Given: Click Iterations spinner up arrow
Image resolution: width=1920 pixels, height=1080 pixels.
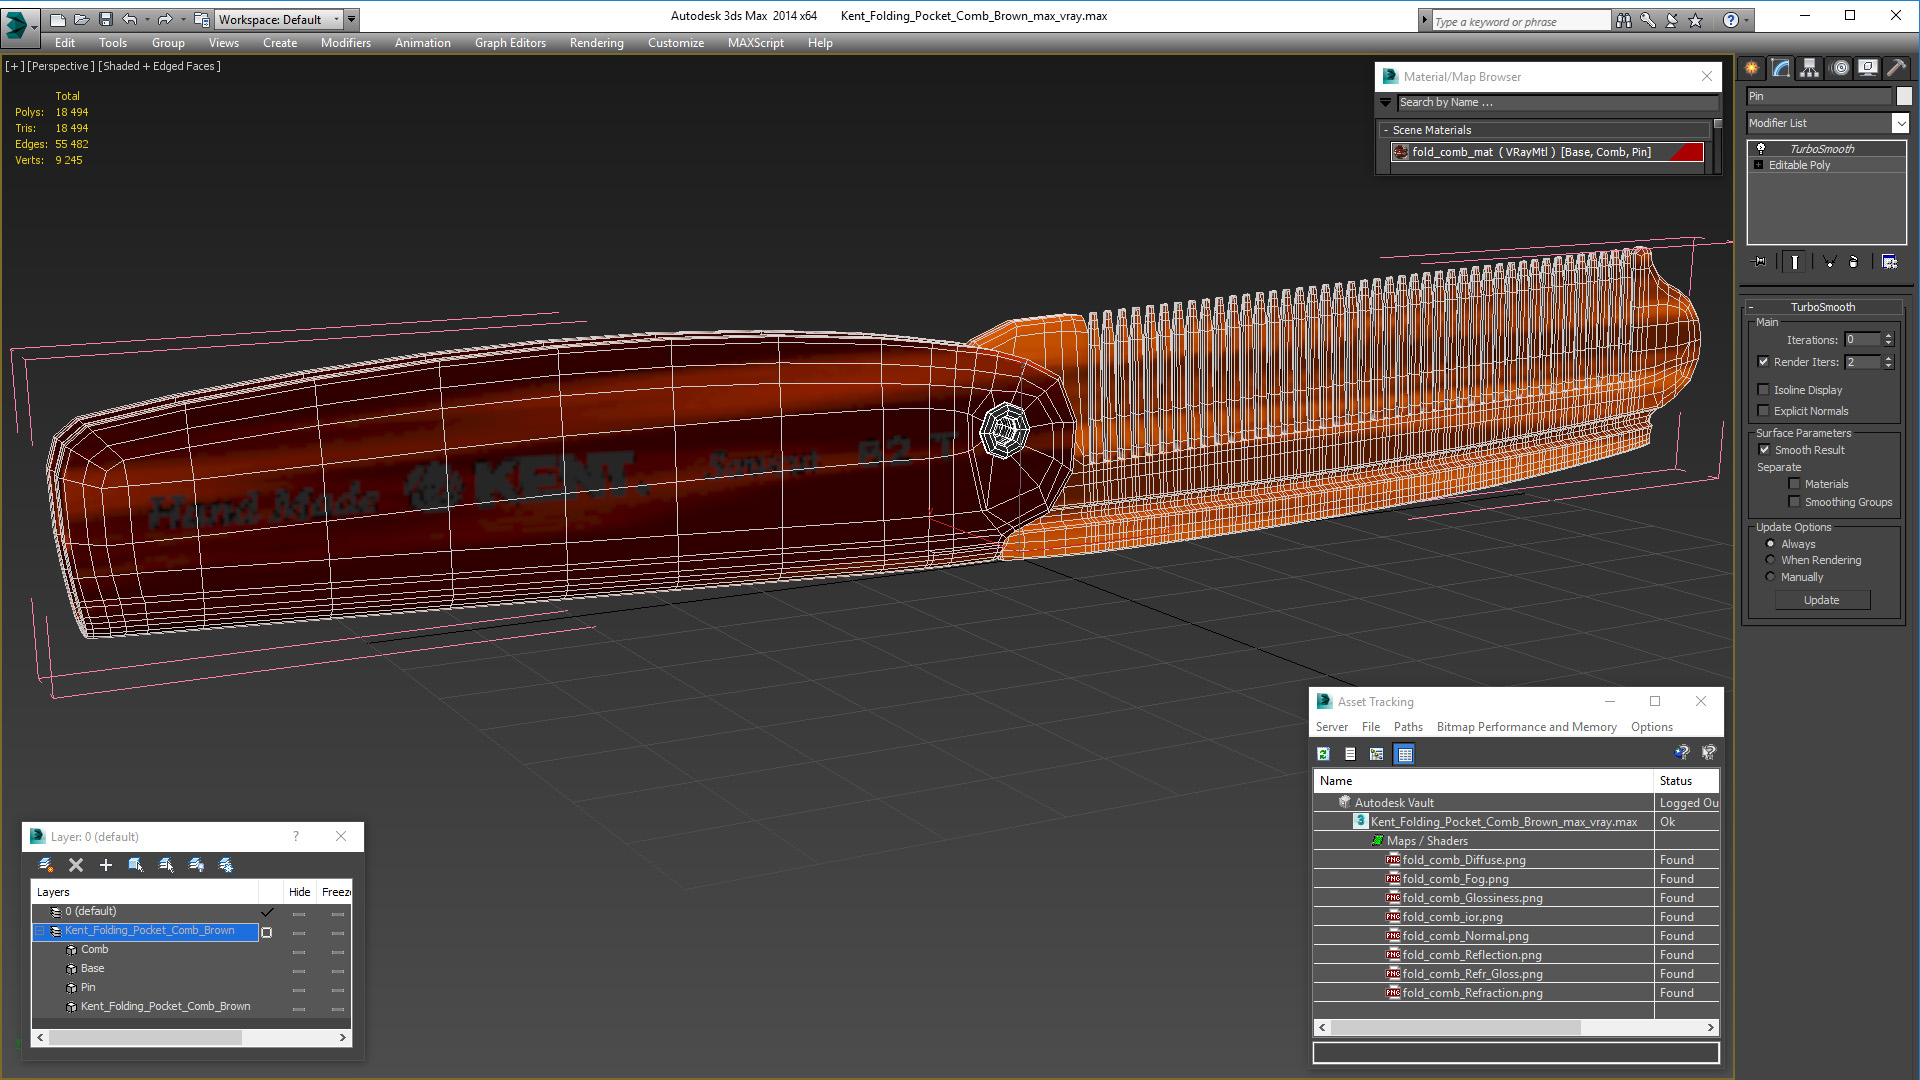Looking at the screenshot, I should point(1888,336).
